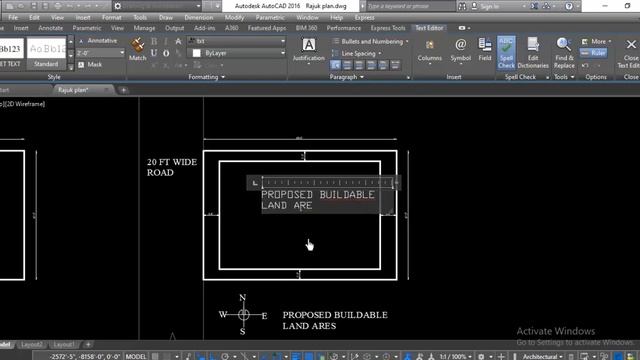The height and width of the screenshot is (360, 640).
Task: Select the third paragraph alignment icon
Action: pyautogui.click(x=359, y=65)
